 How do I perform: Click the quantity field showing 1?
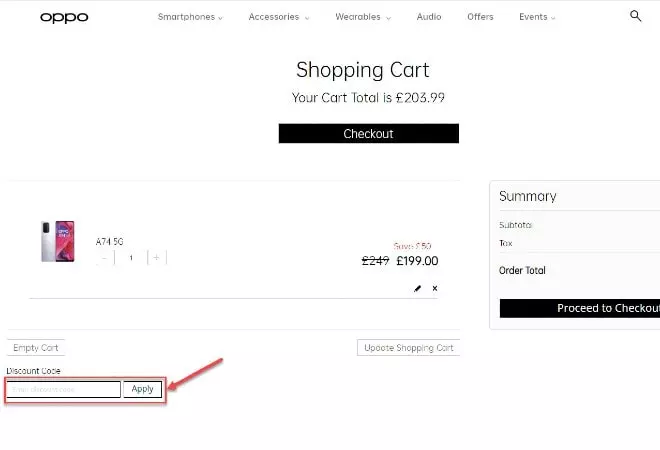coord(131,257)
